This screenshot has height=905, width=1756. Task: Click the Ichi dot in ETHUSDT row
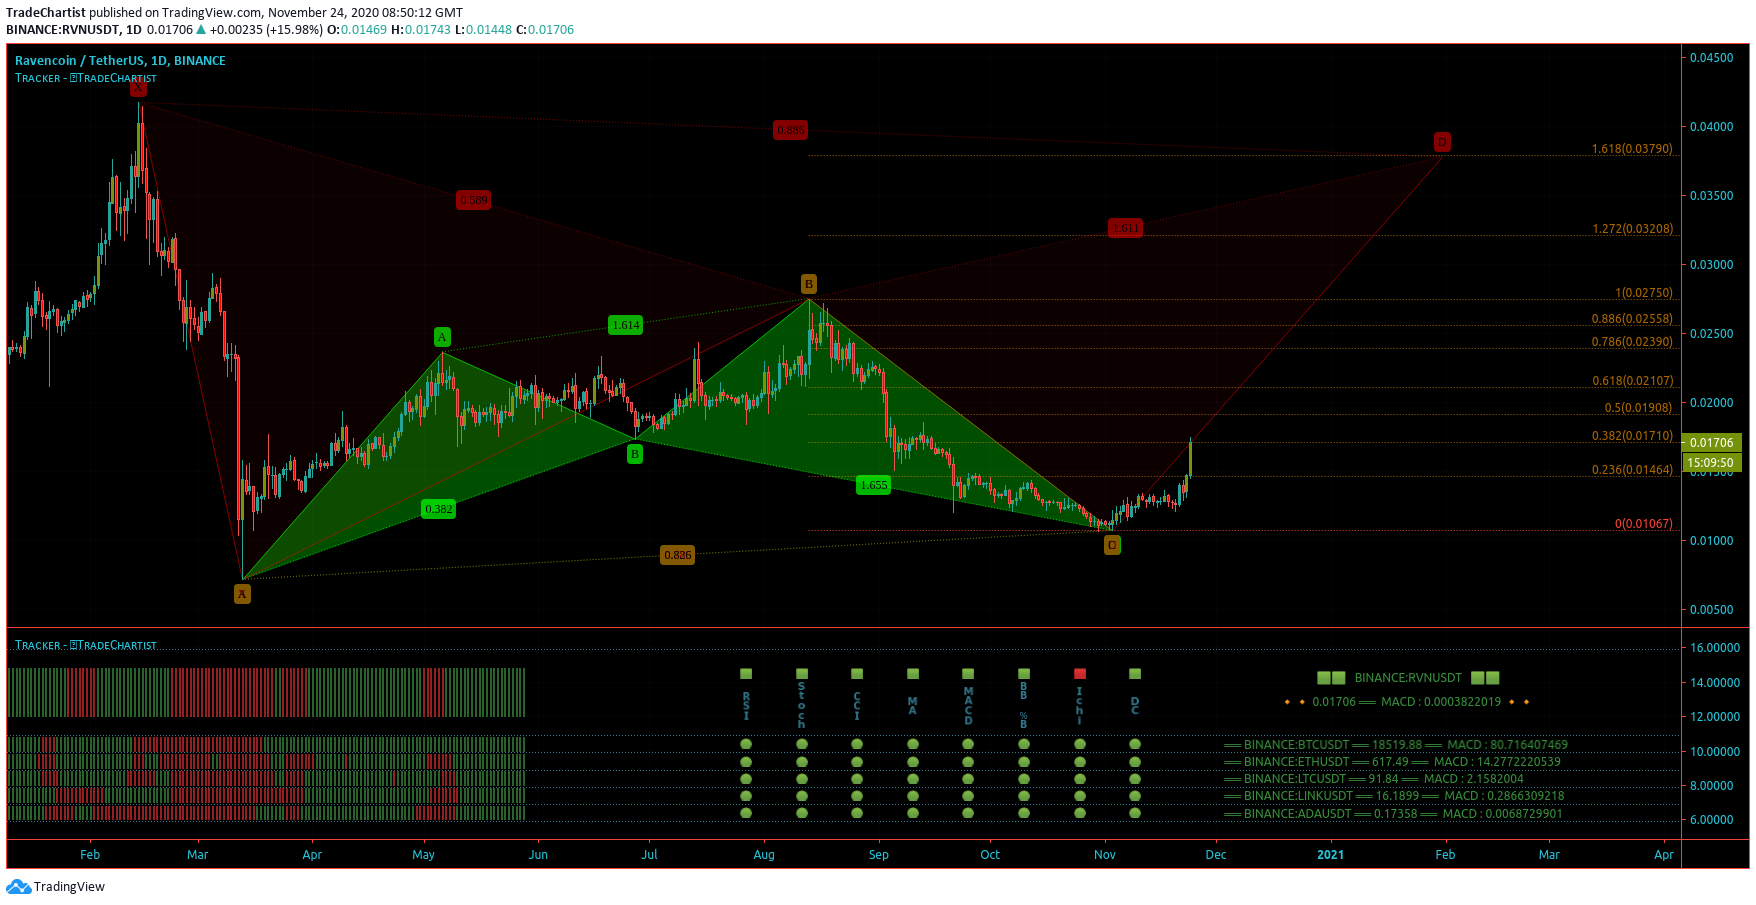(1080, 762)
